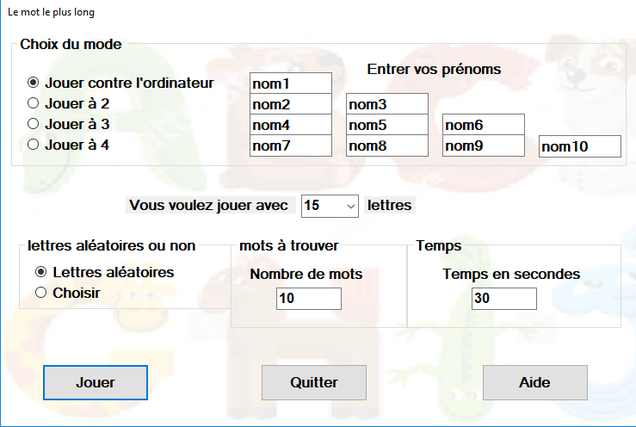This screenshot has height=427, width=636.
Task: Pick the Jouer à 4 mode
Action: pos(68,145)
